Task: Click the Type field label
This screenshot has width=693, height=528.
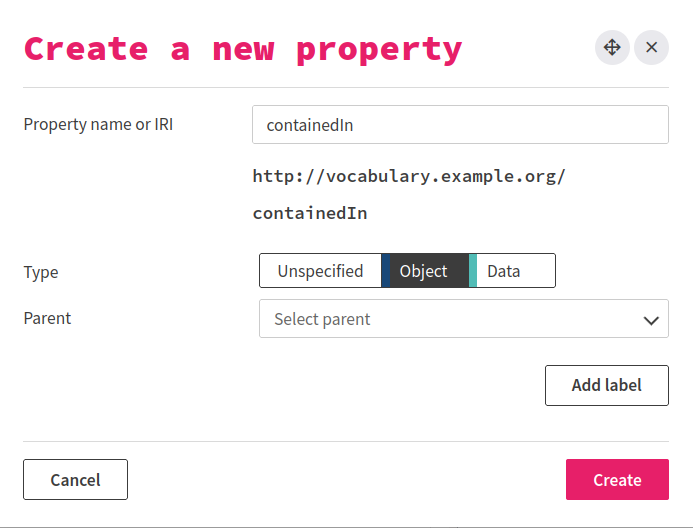Action: tap(41, 272)
